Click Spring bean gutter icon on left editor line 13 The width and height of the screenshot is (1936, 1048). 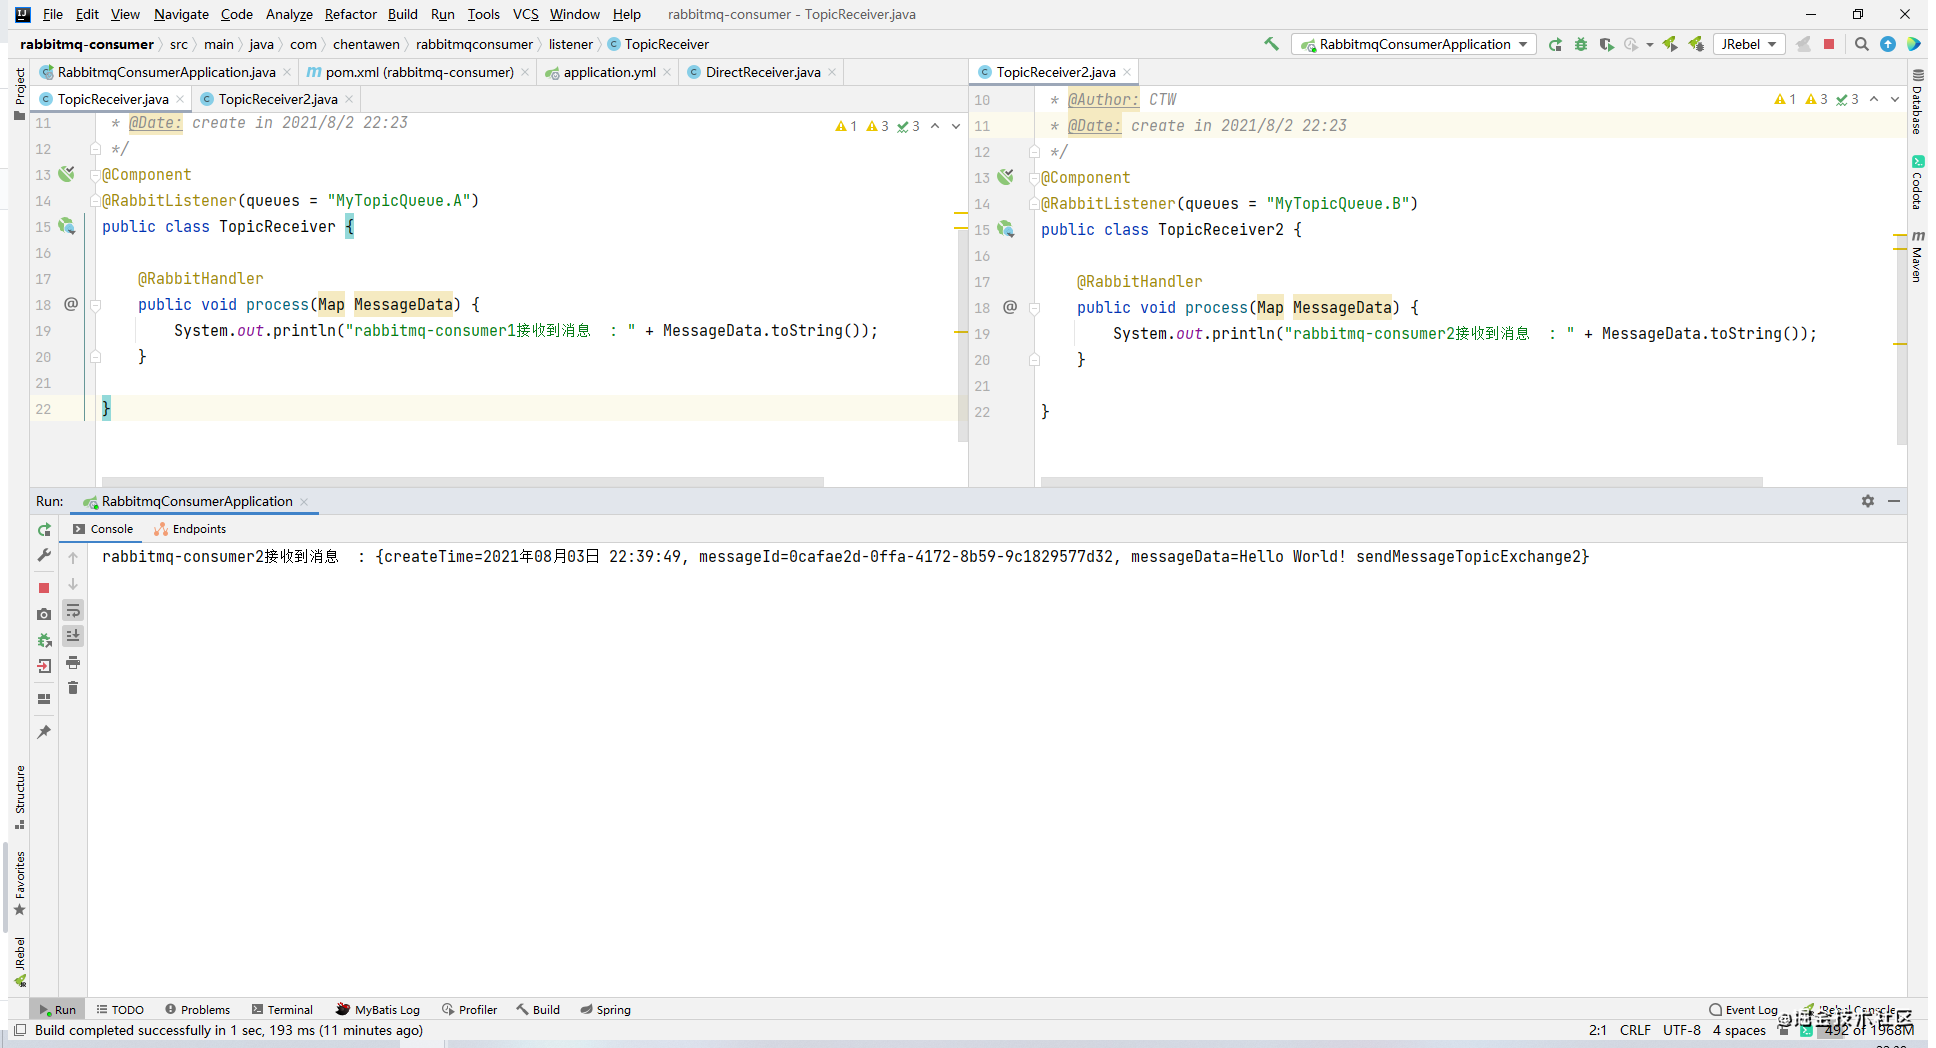pos(67,174)
